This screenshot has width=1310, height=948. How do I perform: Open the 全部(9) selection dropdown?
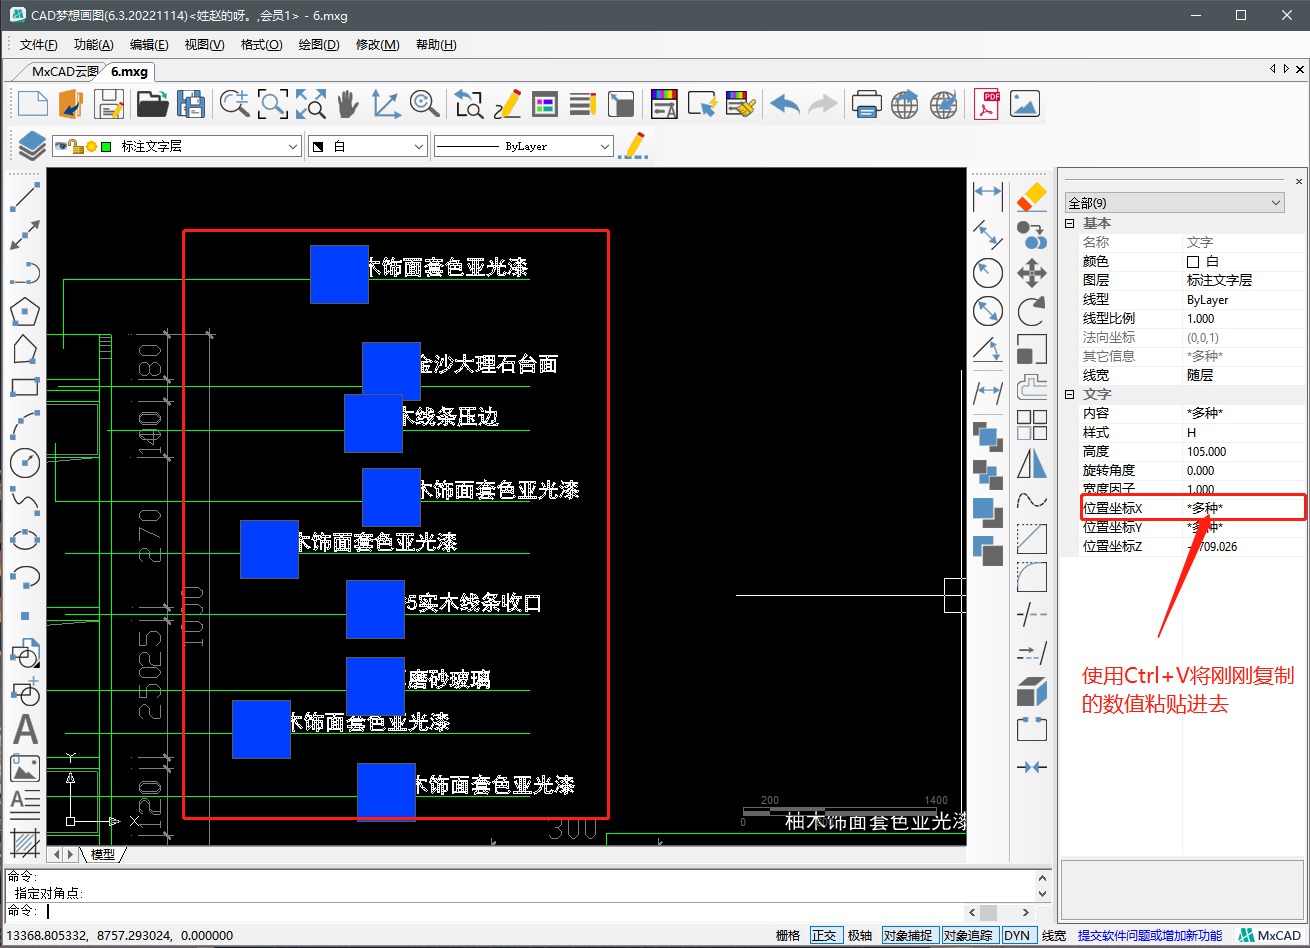coord(1174,203)
